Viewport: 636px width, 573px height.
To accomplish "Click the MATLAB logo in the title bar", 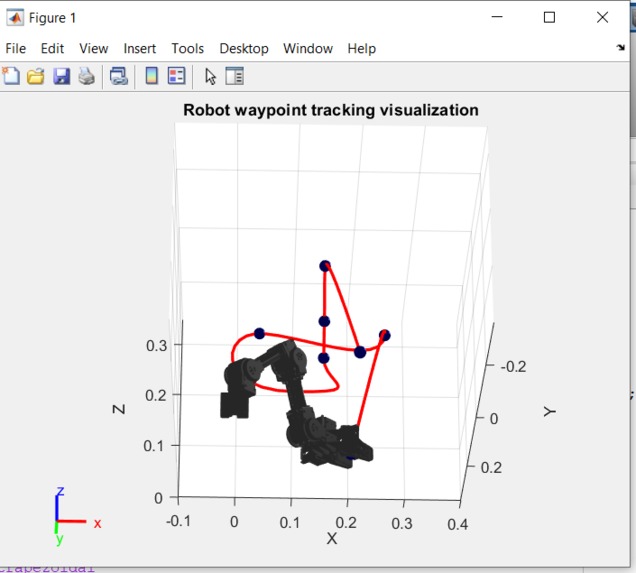I will pos(15,17).
